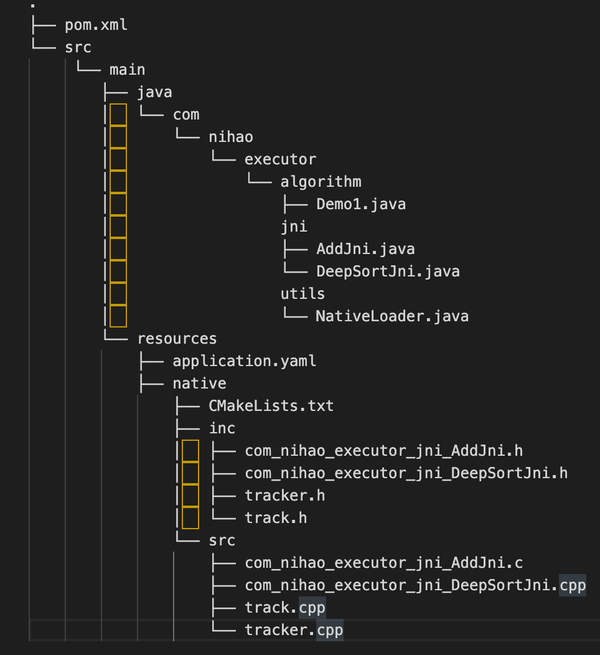Open com_nihao_executor_jni_DeepSortJni.h header

[x=406, y=473]
